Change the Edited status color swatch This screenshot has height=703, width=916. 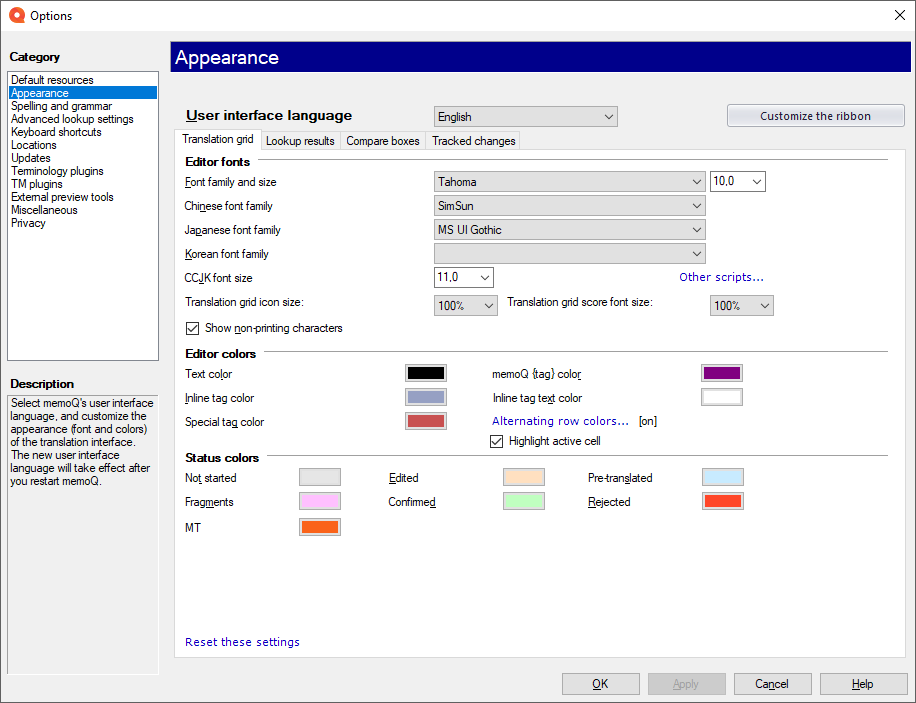pos(523,477)
